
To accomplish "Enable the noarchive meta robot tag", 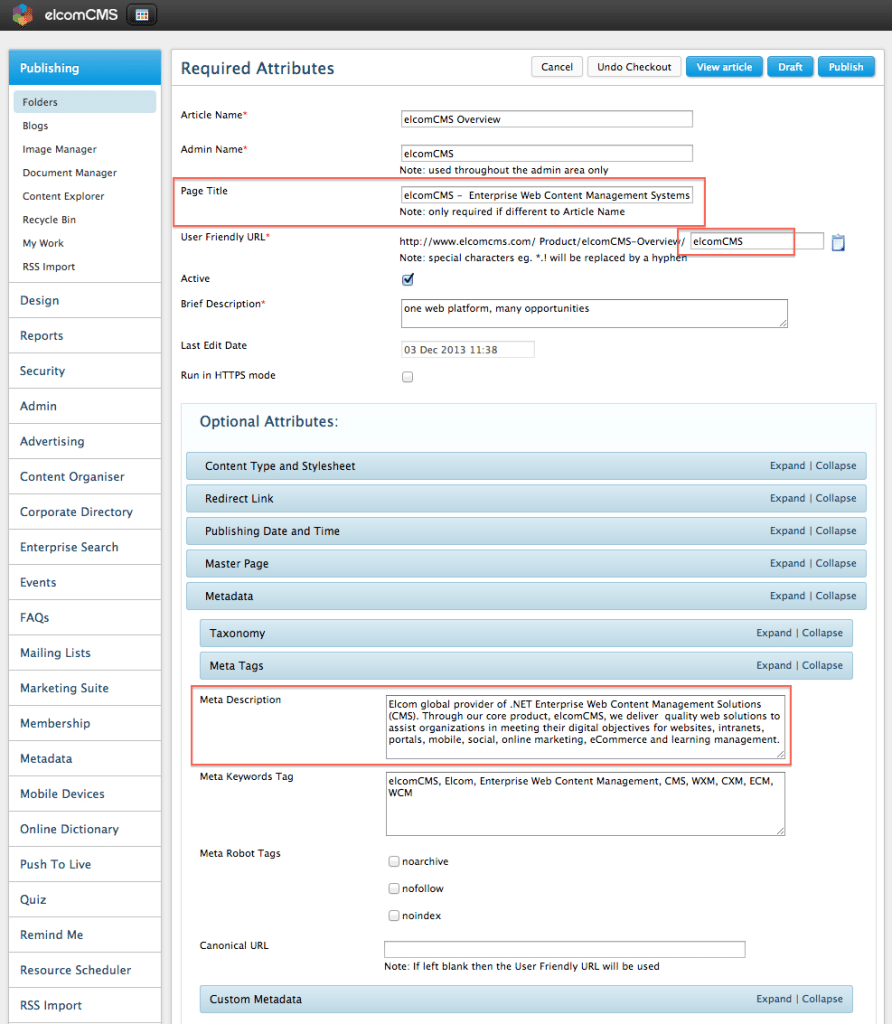I will pos(394,860).
